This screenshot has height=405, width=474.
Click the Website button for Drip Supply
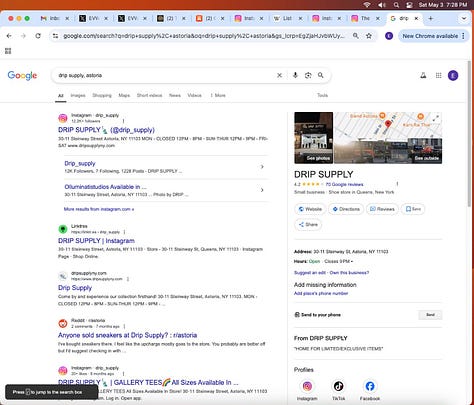click(310, 209)
